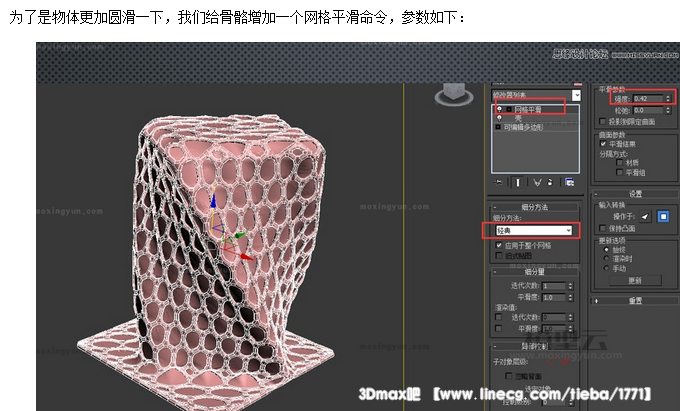Select 可编辑多边形 in the modifier stack
This screenshot has height=411, width=680.
point(525,127)
